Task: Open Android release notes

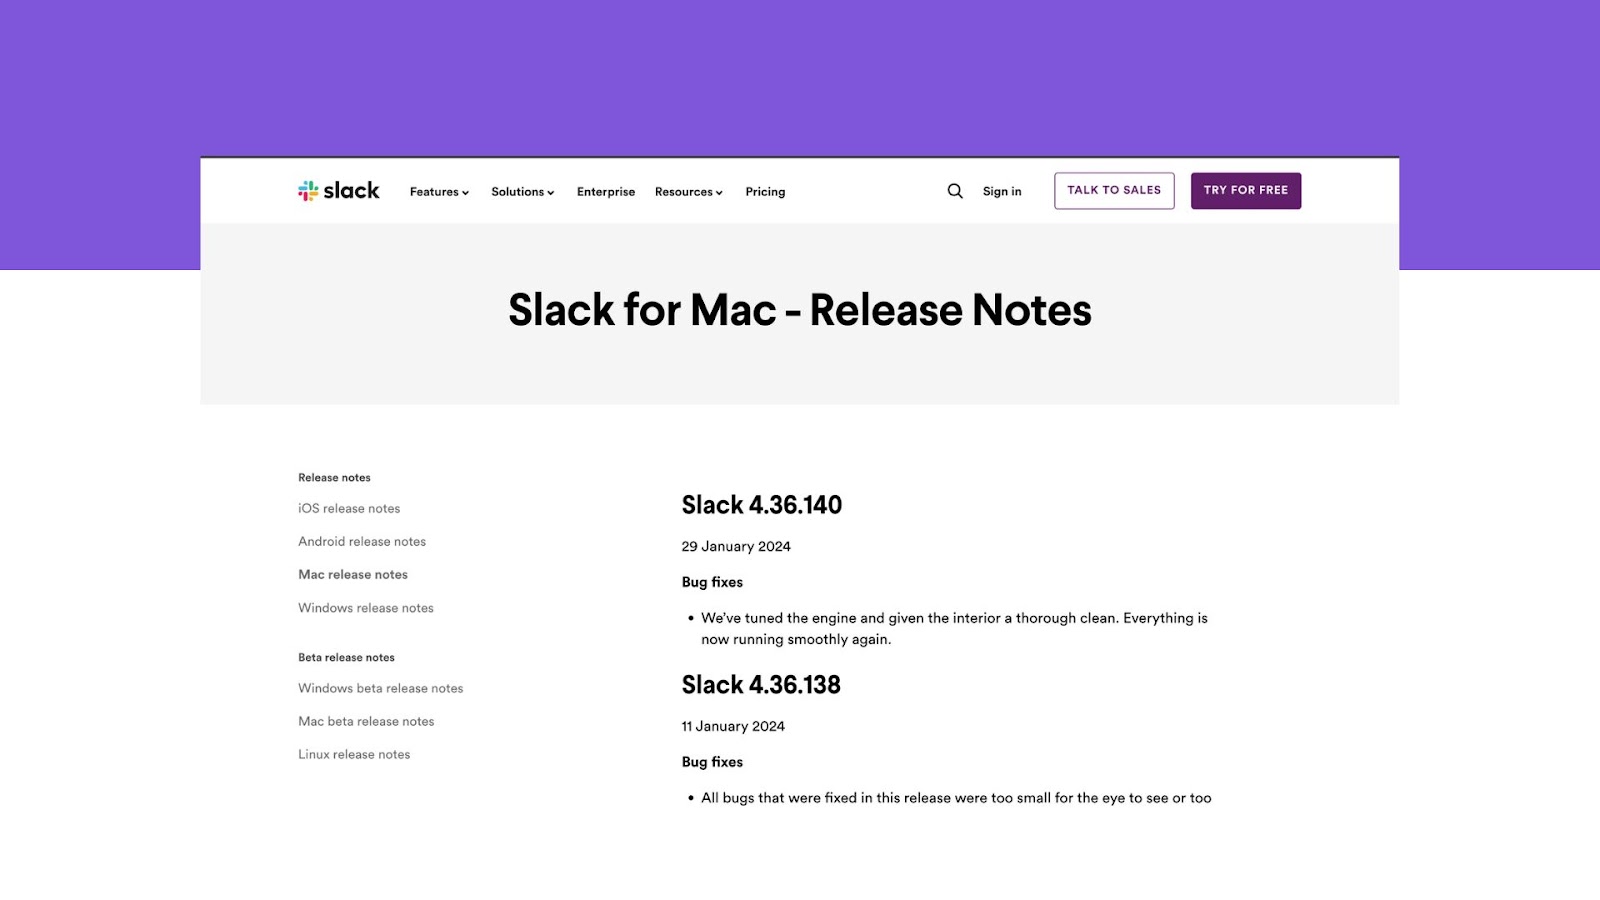Action: (362, 541)
